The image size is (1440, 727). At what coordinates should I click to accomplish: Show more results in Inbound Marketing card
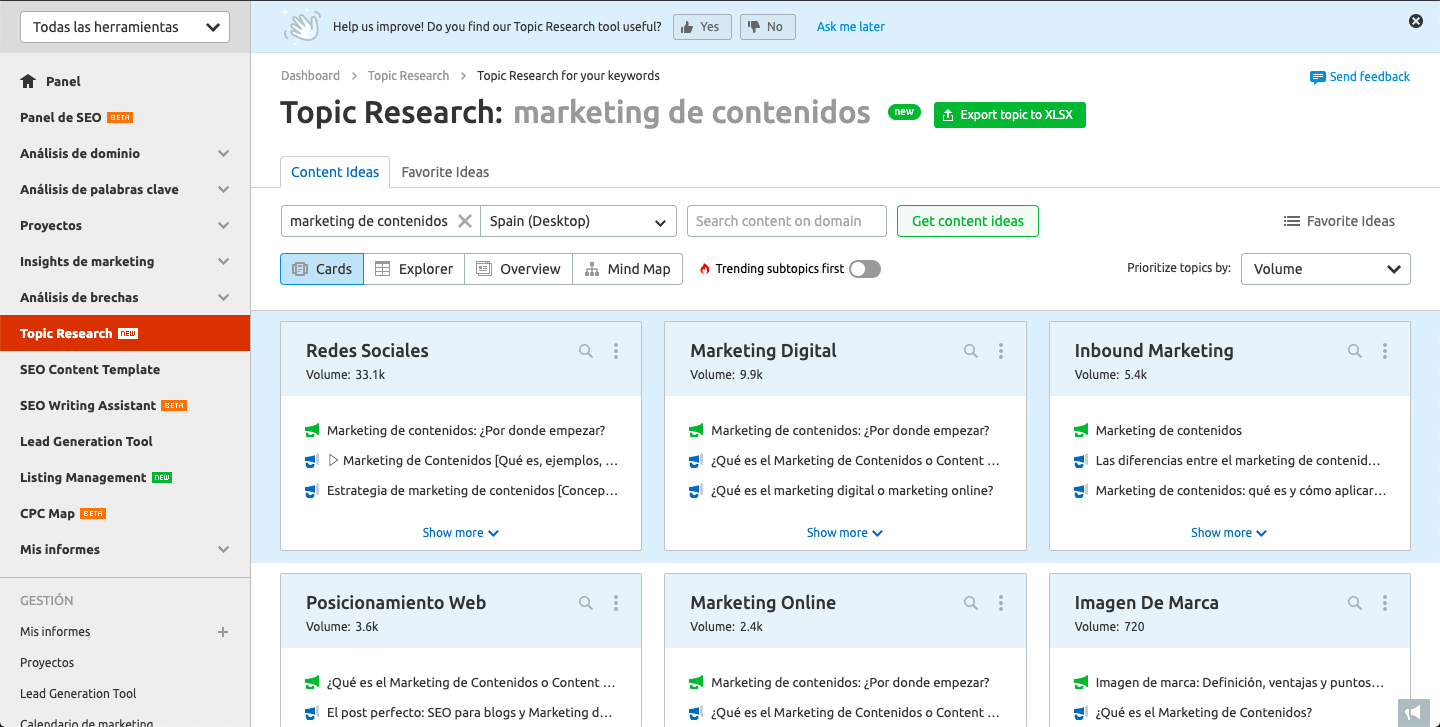tap(1229, 533)
